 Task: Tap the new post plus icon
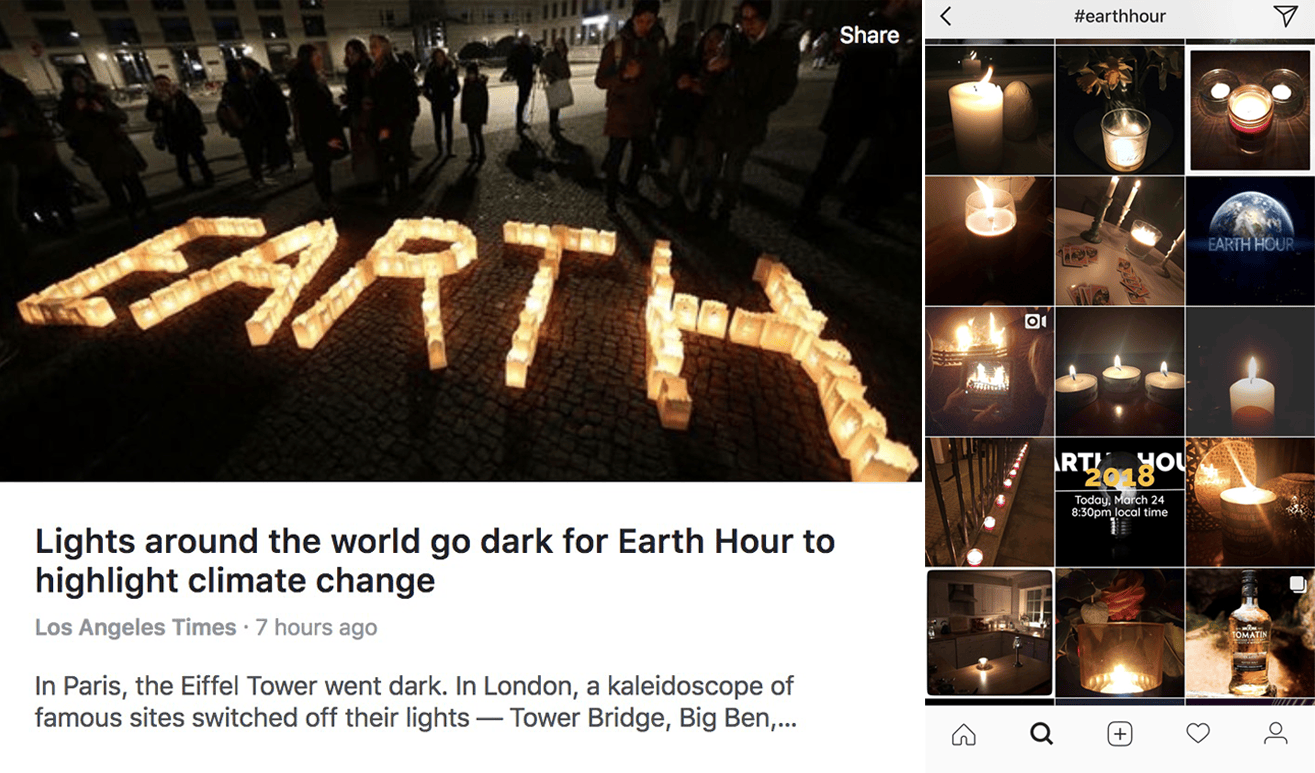[x=1120, y=735]
